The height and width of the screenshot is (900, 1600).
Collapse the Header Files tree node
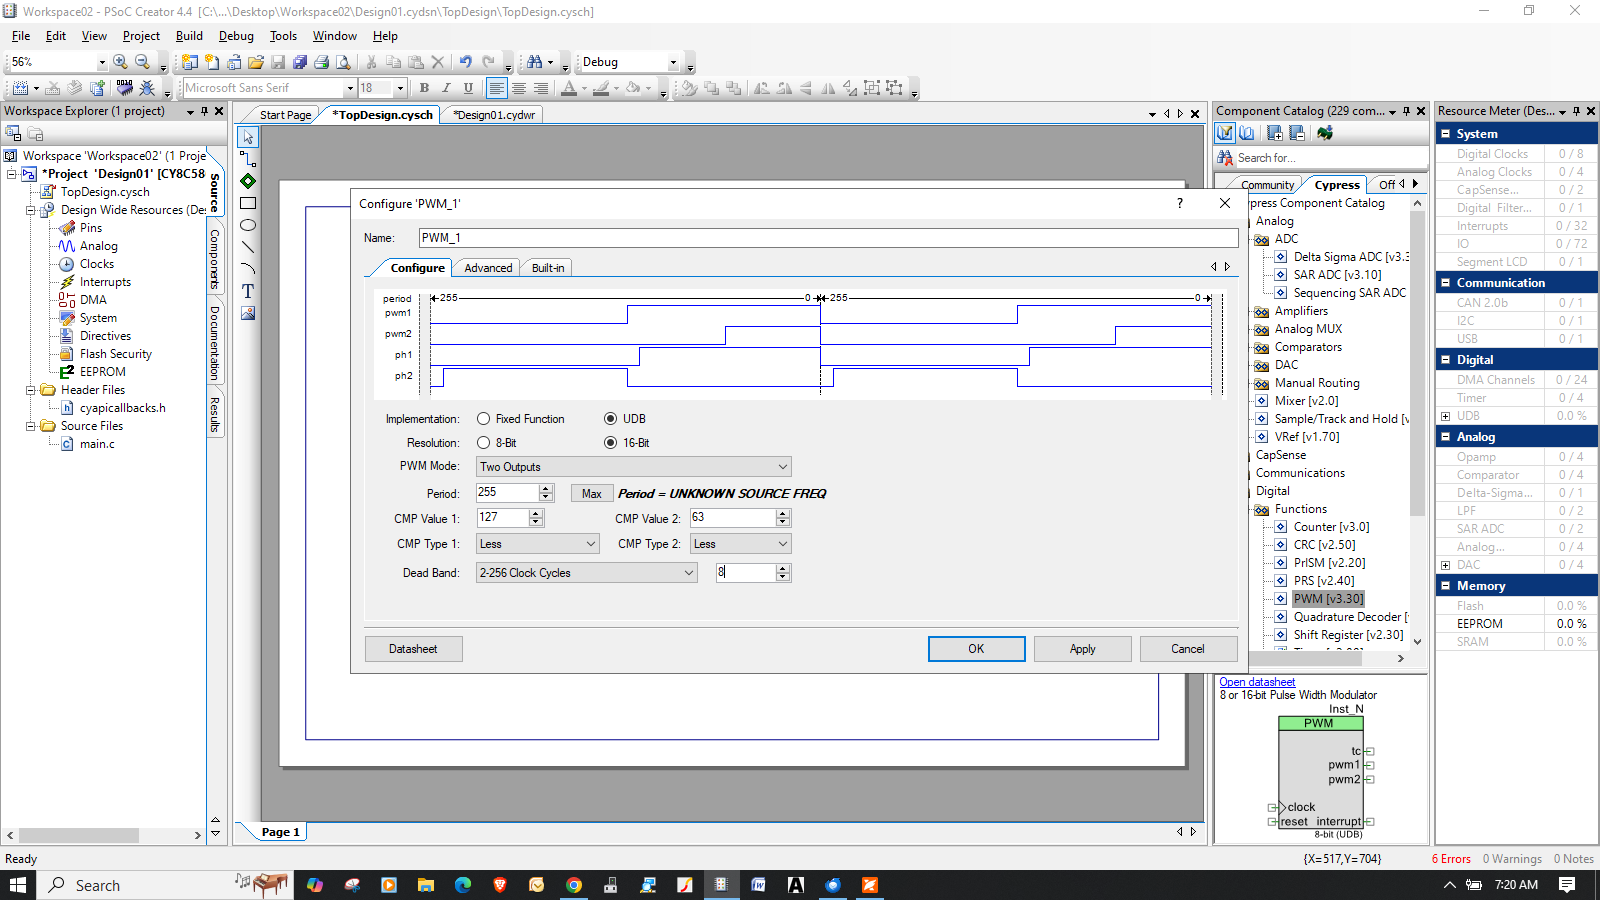point(31,390)
